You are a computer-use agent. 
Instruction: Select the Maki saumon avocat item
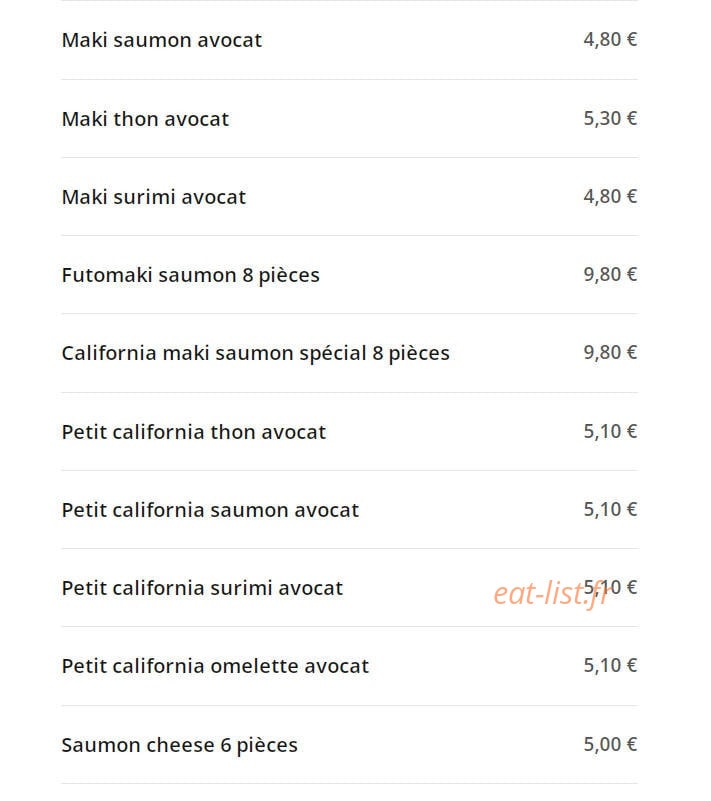click(161, 40)
